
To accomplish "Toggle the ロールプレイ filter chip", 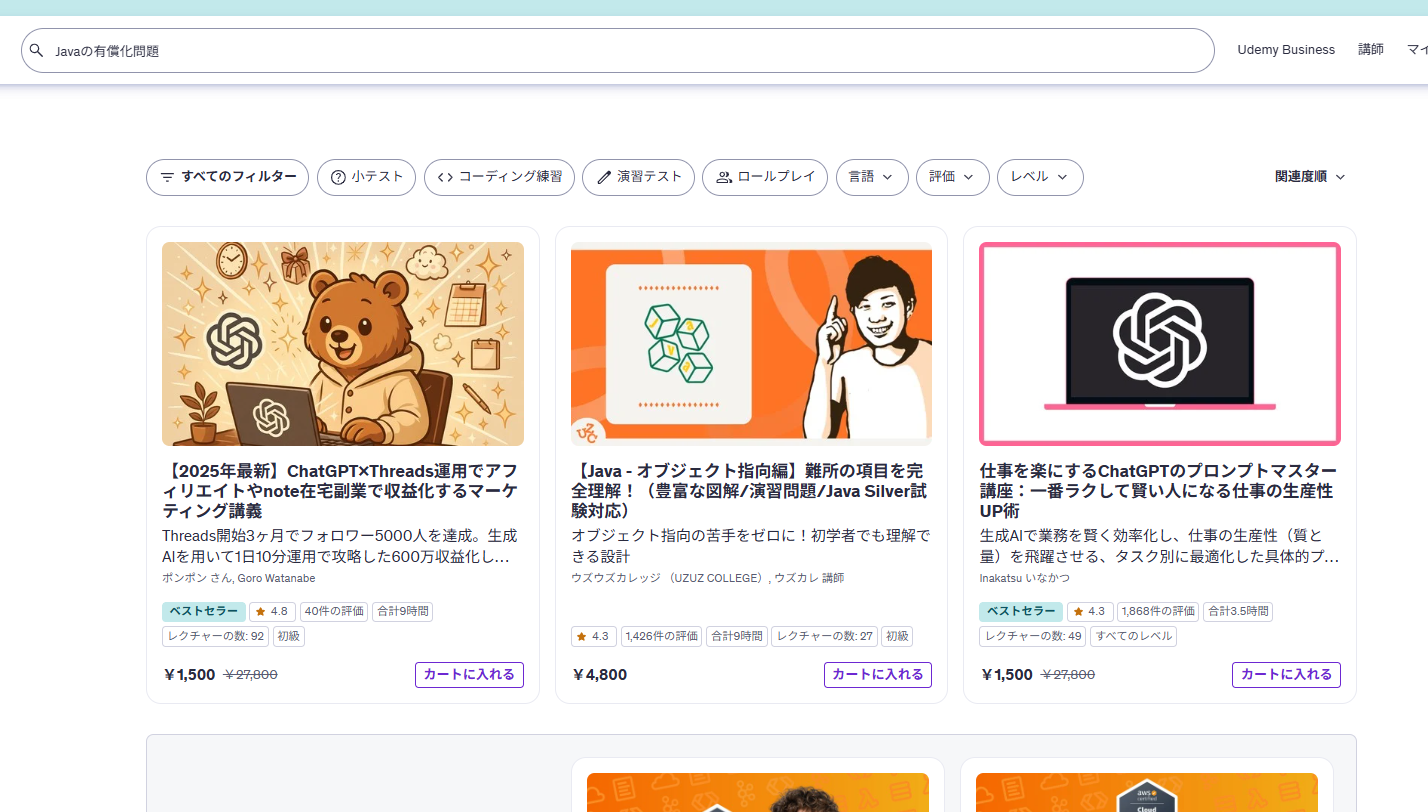I will pyautogui.click(x=765, y=177).
